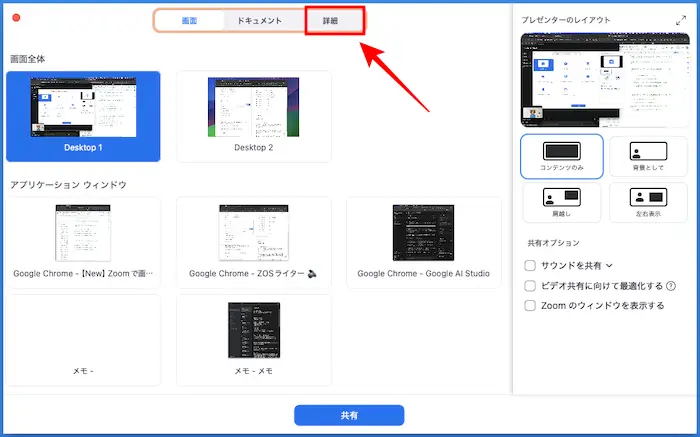Expand the presenter layout preview icon

681,19
